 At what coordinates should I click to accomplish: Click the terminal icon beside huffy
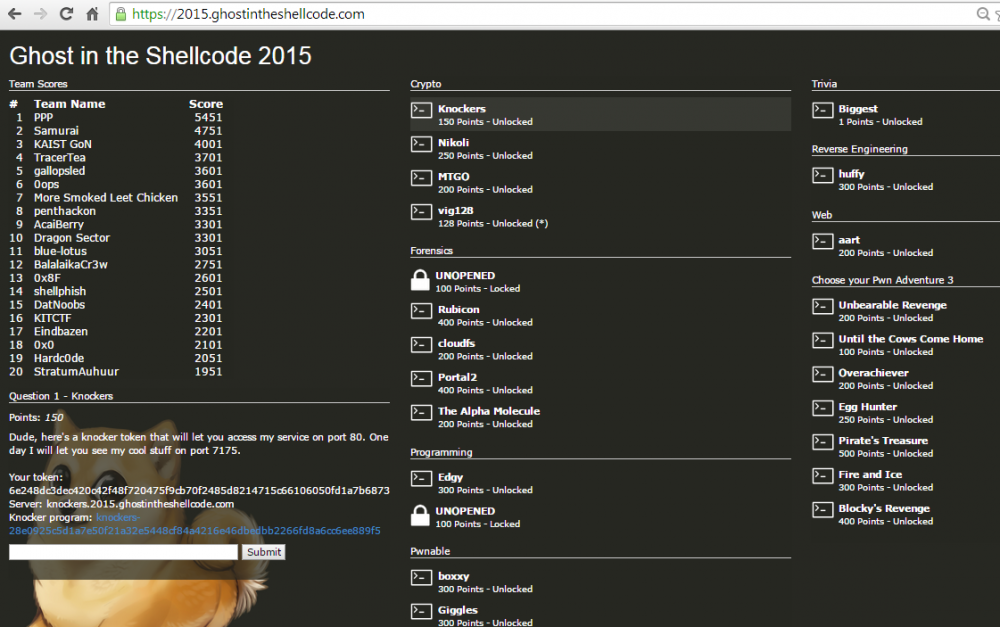pos(822,175)
